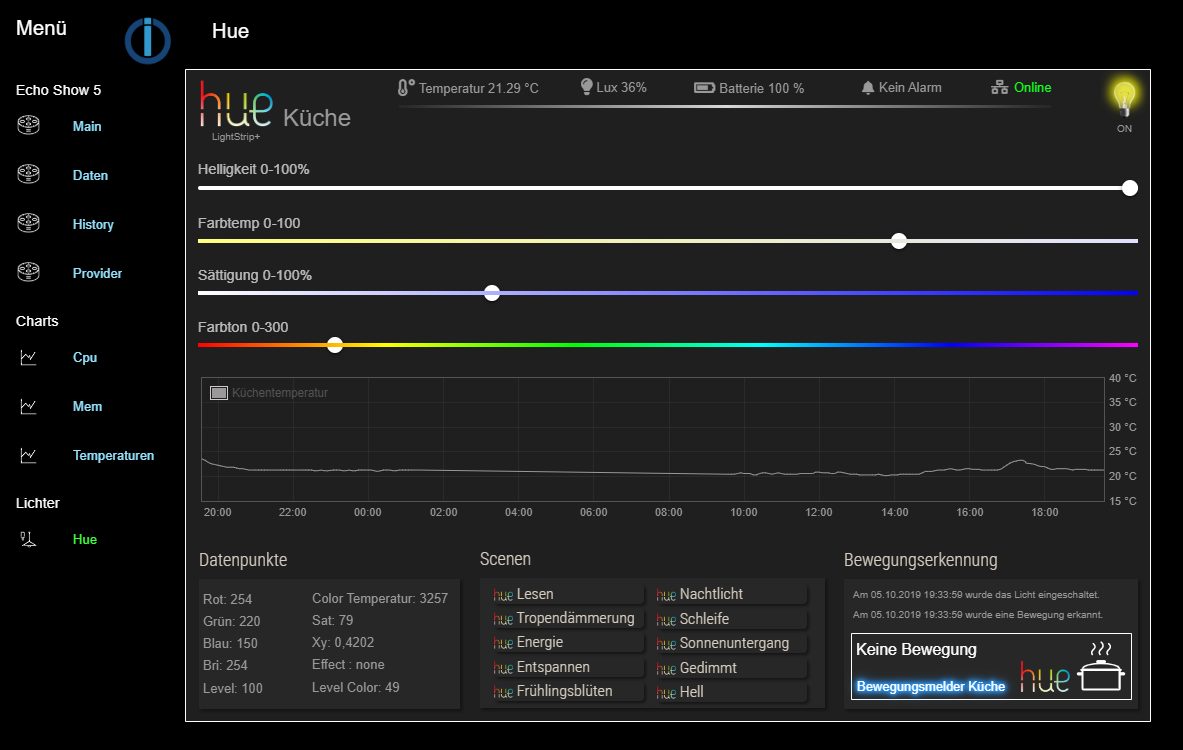Click the Sättigung slider handle
The width and height of the screenshot is (1183, 750).
492,293
